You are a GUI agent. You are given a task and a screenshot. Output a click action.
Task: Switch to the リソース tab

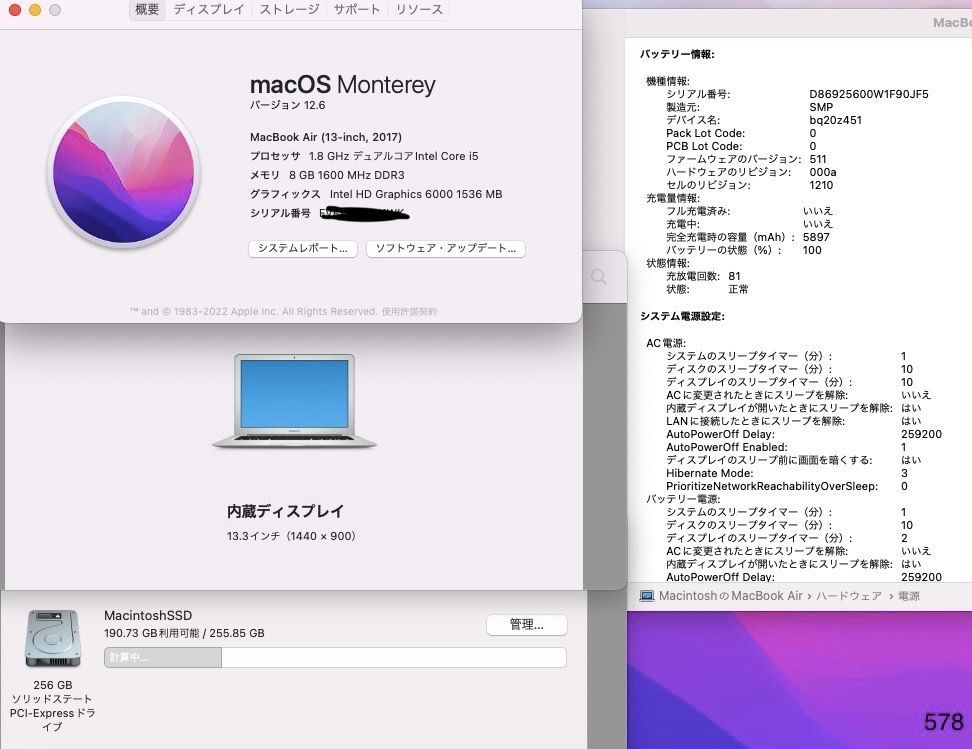pos(418,9)
